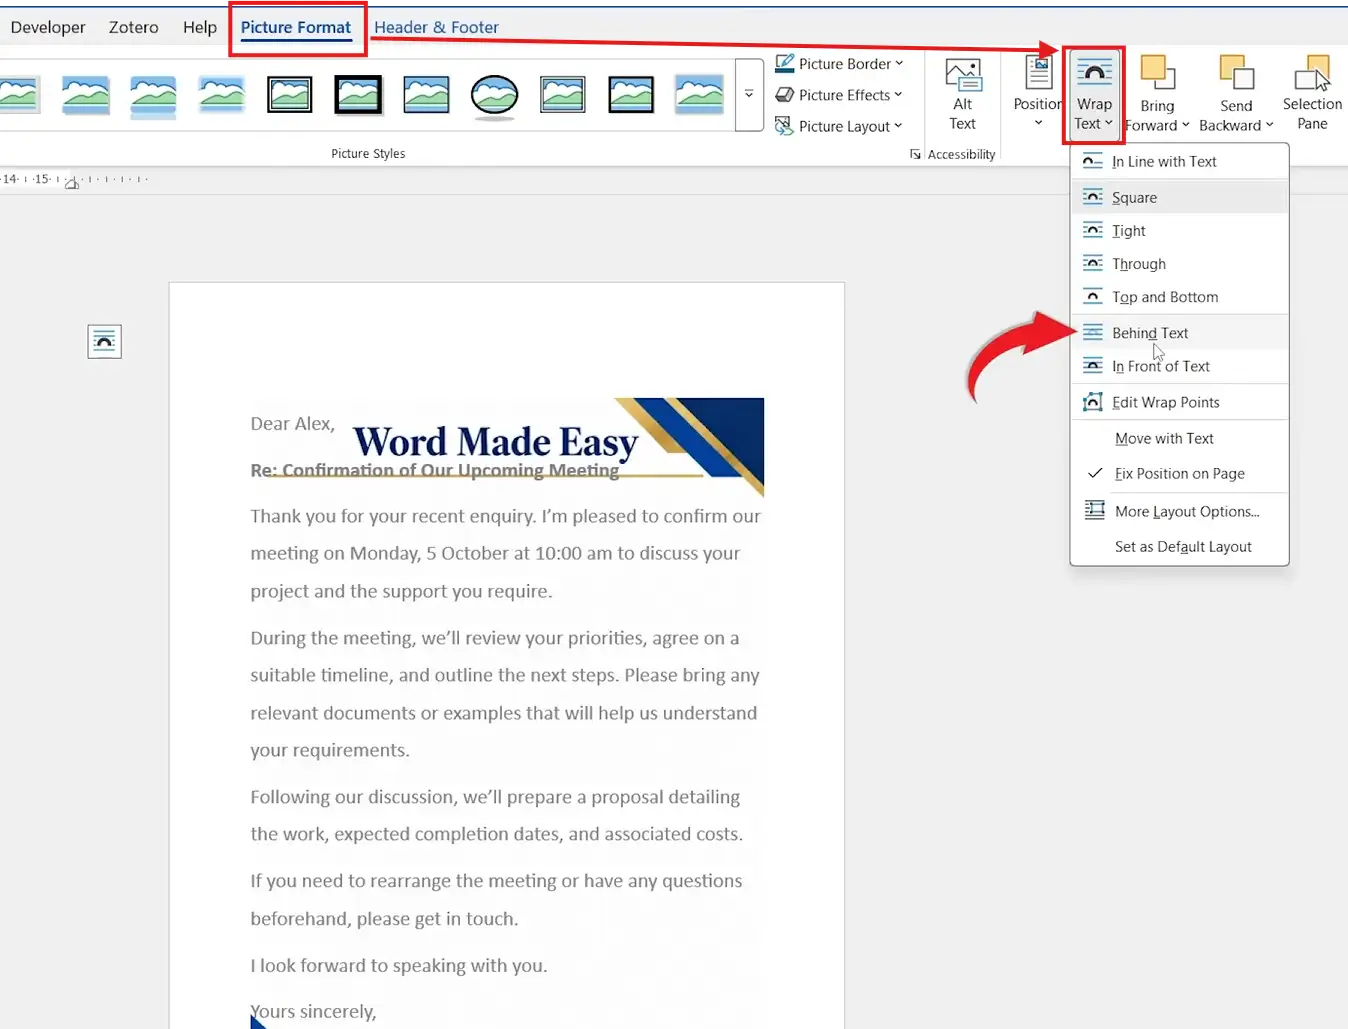Open the Zotero tab
Viewport: 1348px width, 1029px height.
pos(134,27)
